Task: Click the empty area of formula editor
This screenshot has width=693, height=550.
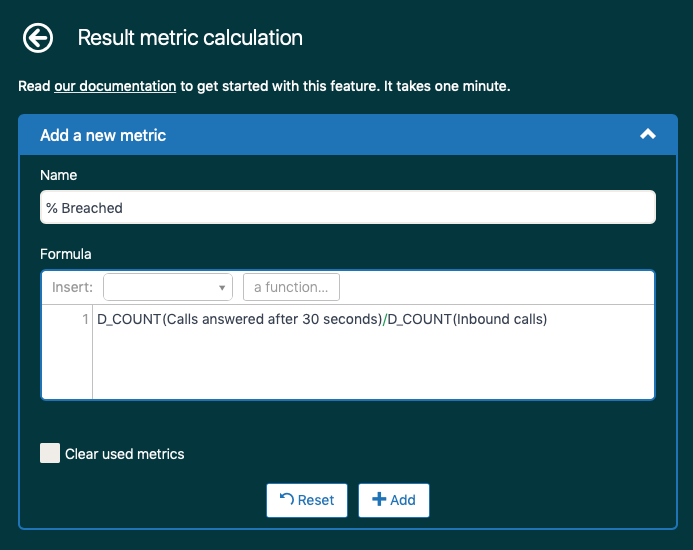Action: [372, 366]
